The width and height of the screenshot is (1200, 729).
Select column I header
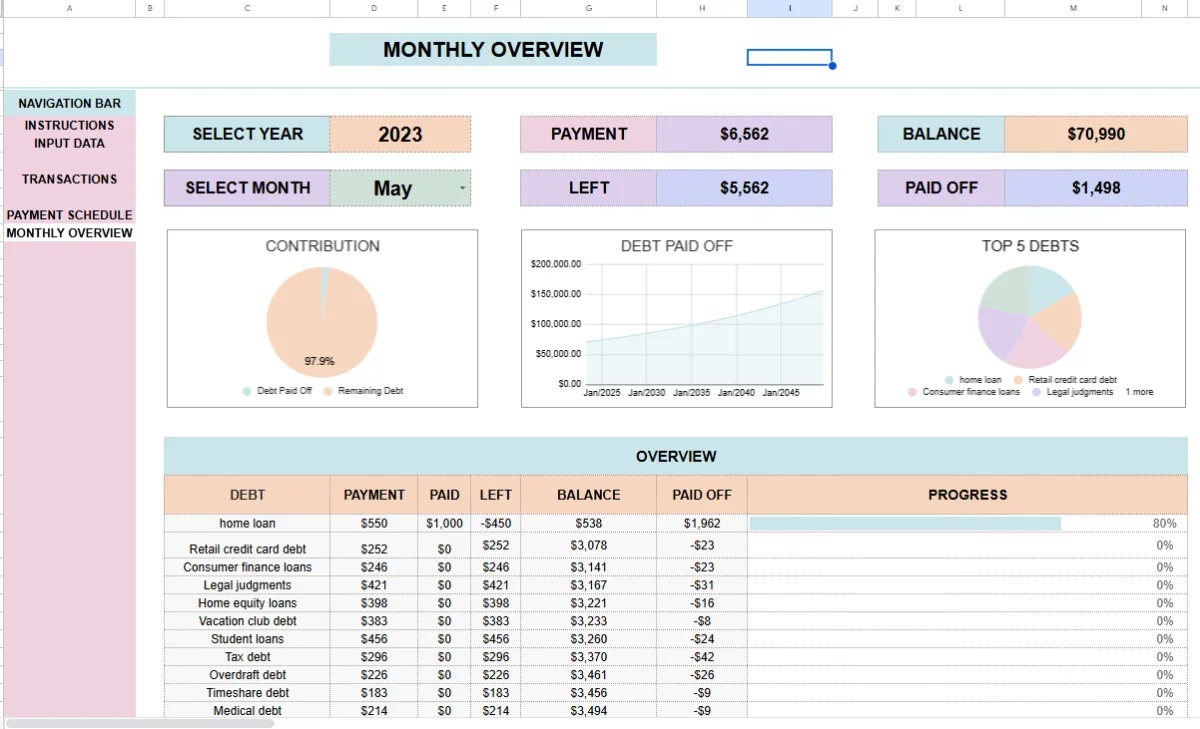[789, 8]
